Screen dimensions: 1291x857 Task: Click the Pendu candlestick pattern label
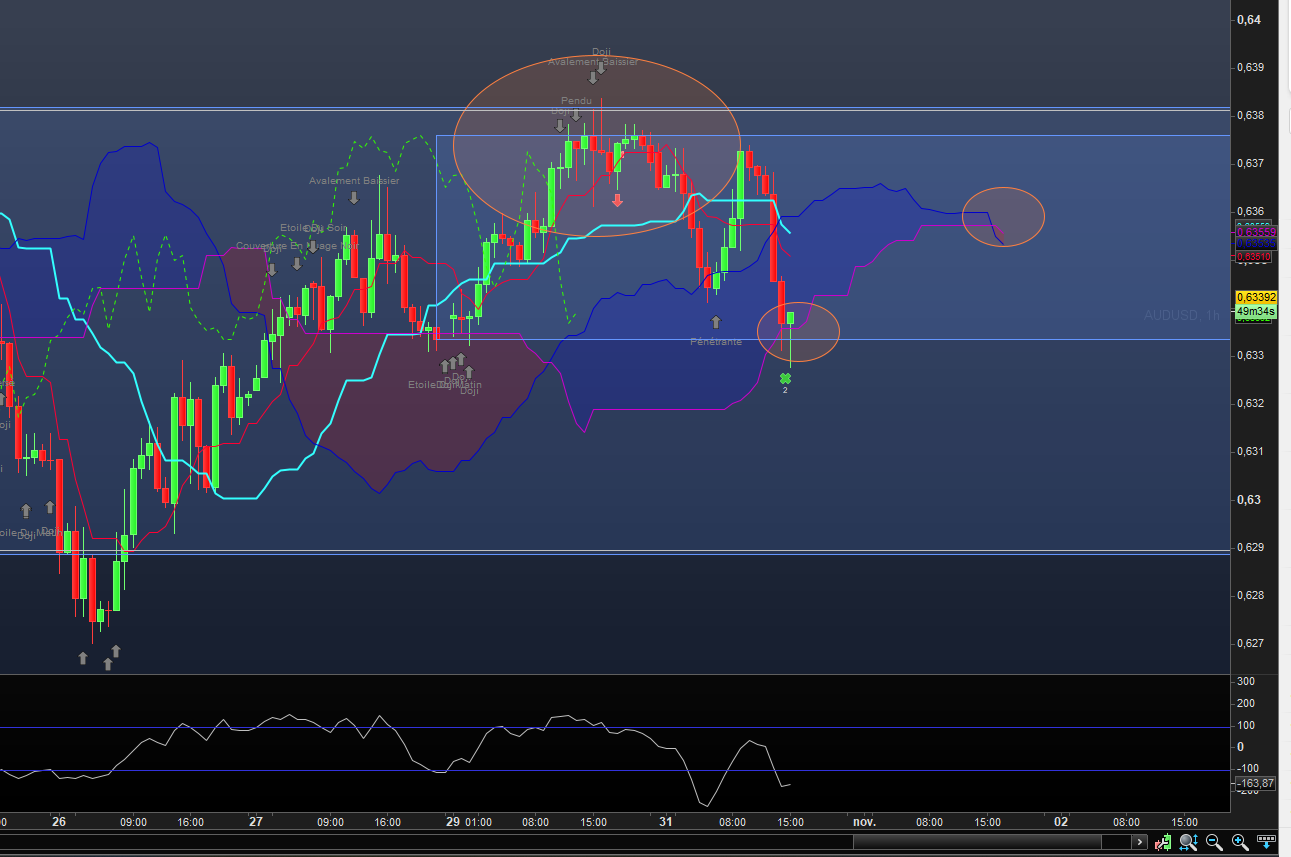pyautogui.click(x=576, y=101)
